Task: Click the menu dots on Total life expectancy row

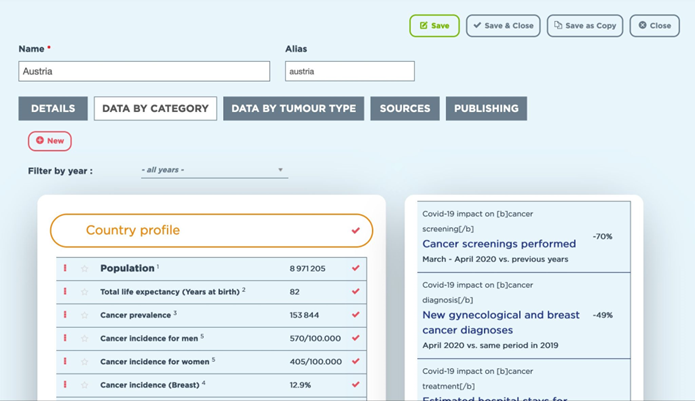Action: point(65,292)
